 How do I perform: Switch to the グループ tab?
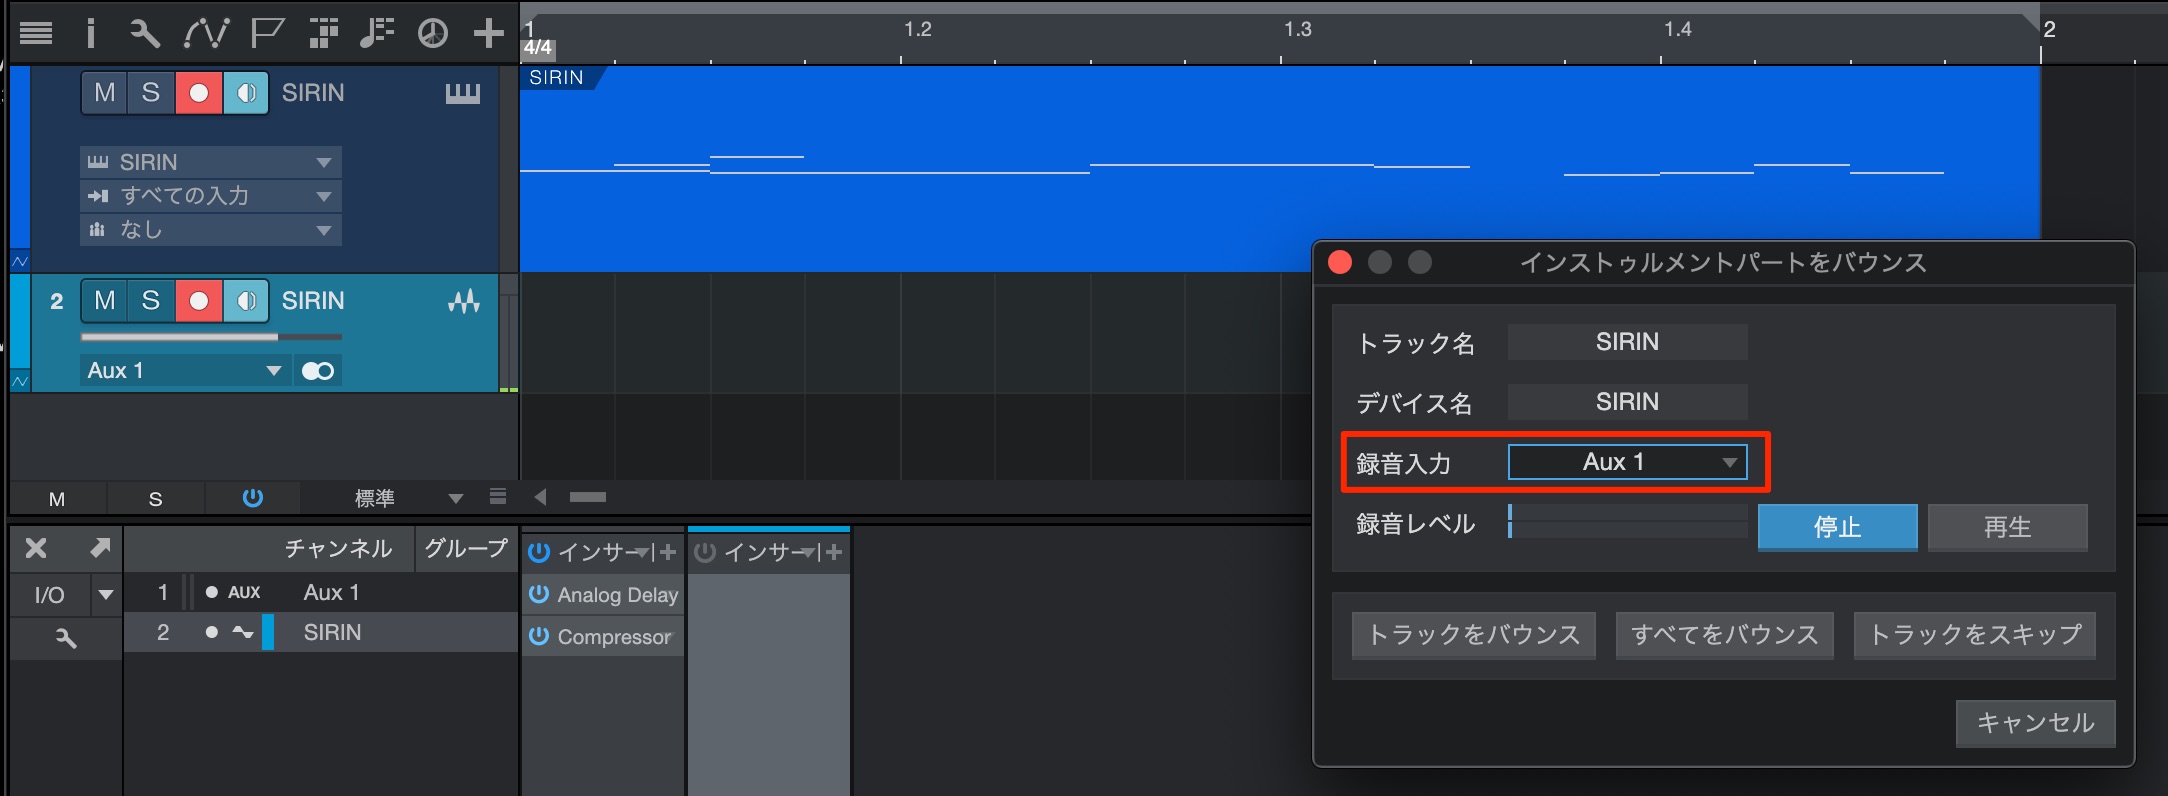(x=466, y=548)
